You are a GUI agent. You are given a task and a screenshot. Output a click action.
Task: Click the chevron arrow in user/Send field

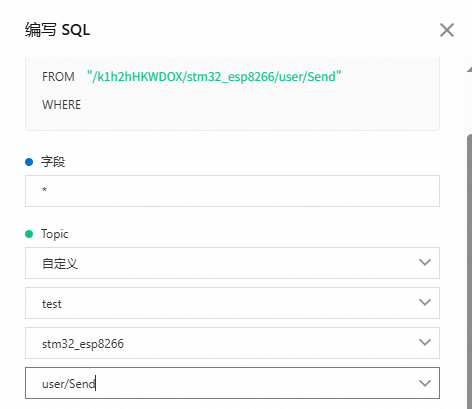[425, 383]
